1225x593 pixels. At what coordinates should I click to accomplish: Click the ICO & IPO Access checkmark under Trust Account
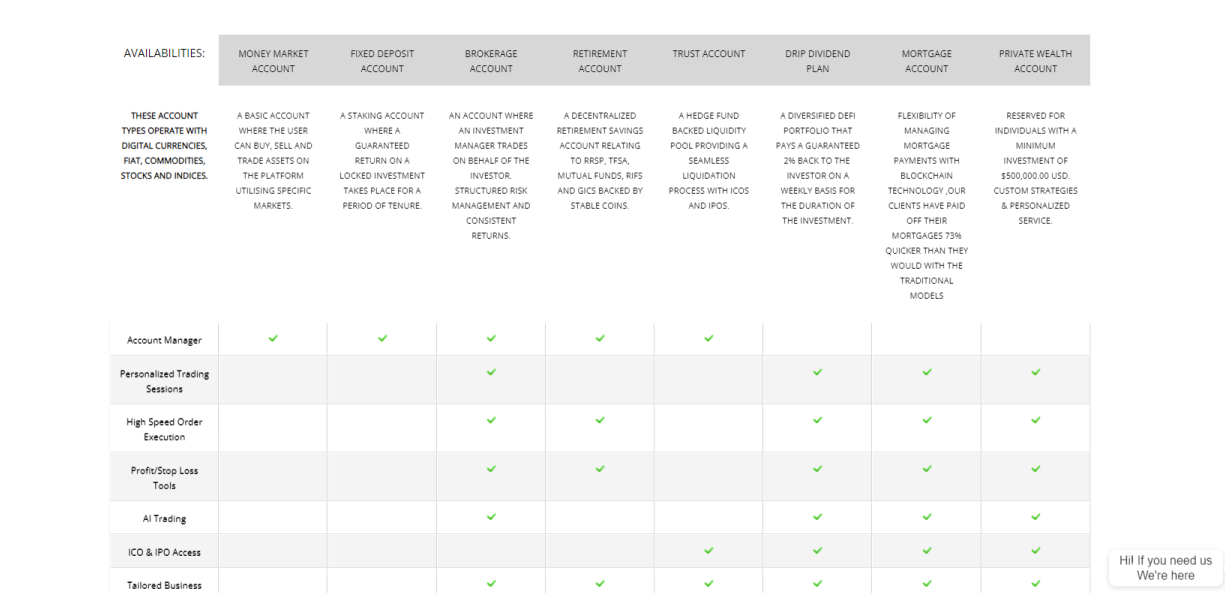709,550
